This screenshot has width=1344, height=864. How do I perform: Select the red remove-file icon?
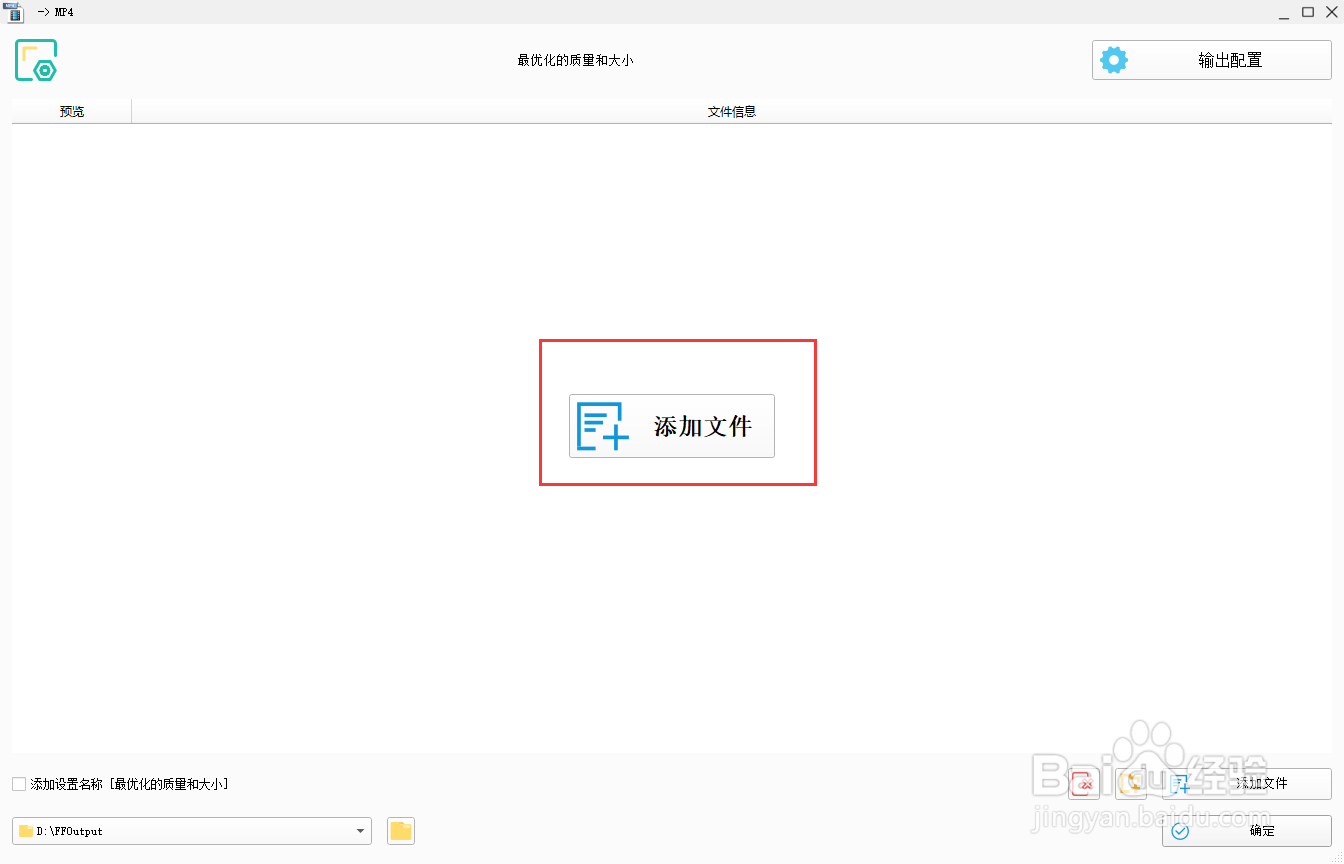click(x=1084, y=784)
